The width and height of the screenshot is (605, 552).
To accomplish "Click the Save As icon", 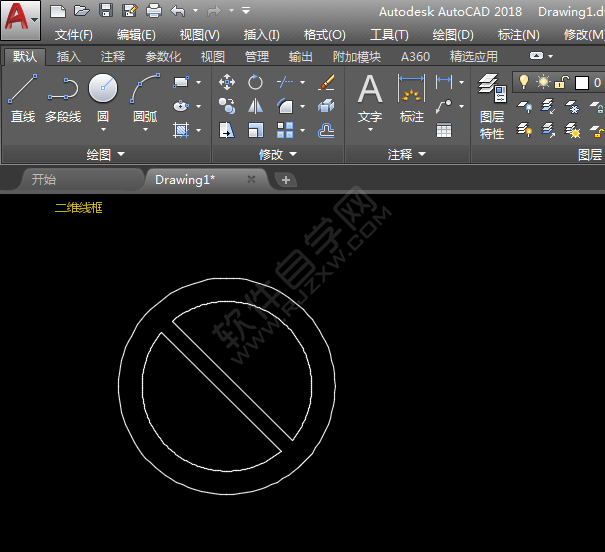I will (x=130, y=11).
